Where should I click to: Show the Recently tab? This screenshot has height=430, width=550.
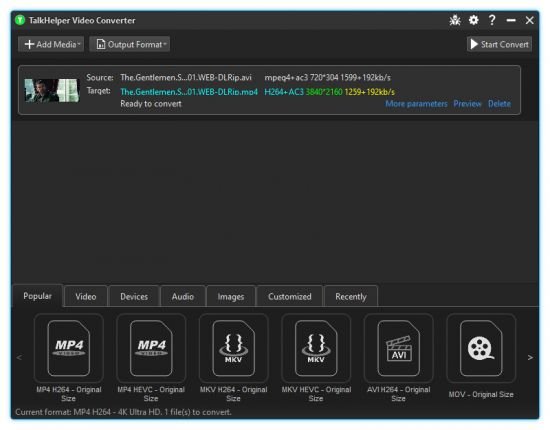click(351, 297)
